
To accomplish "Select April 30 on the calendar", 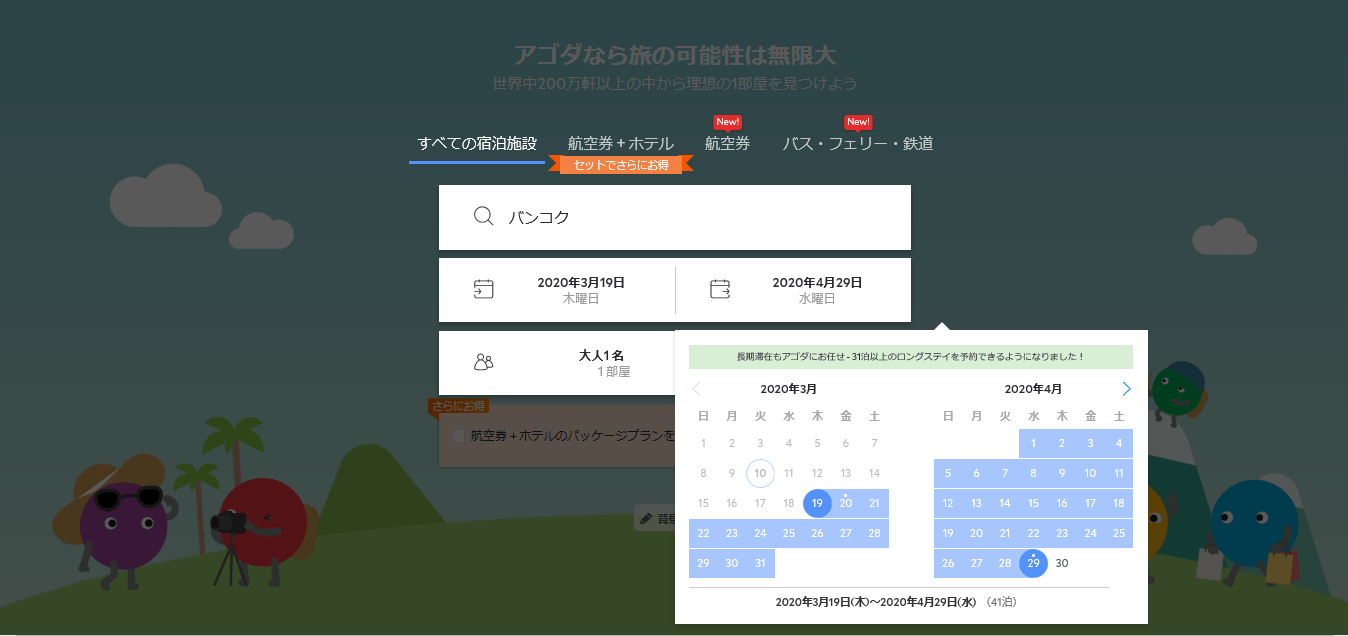I will (1061, 563).
